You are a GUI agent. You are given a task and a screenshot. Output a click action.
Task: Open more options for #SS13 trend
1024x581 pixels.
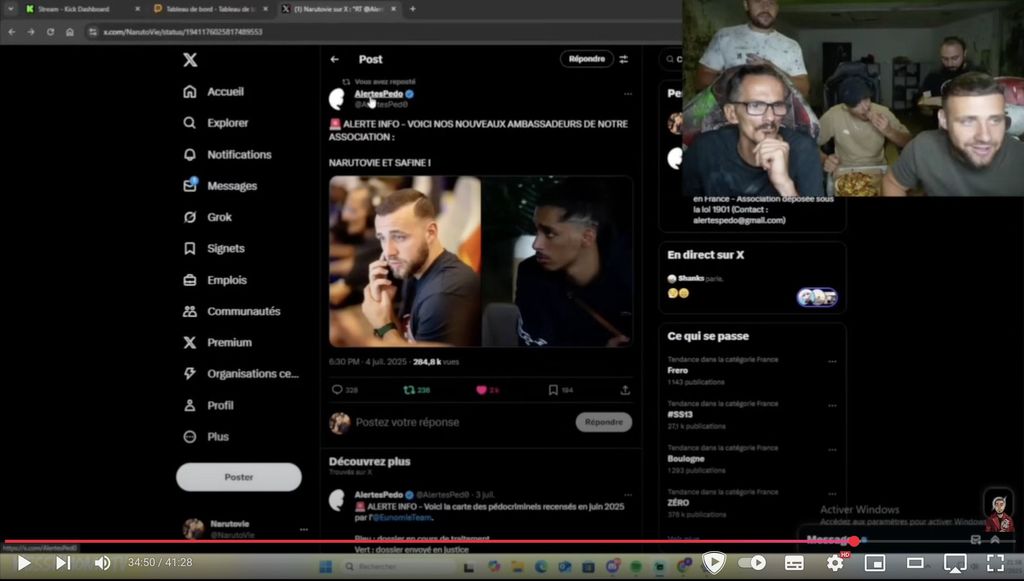[832, 405]
